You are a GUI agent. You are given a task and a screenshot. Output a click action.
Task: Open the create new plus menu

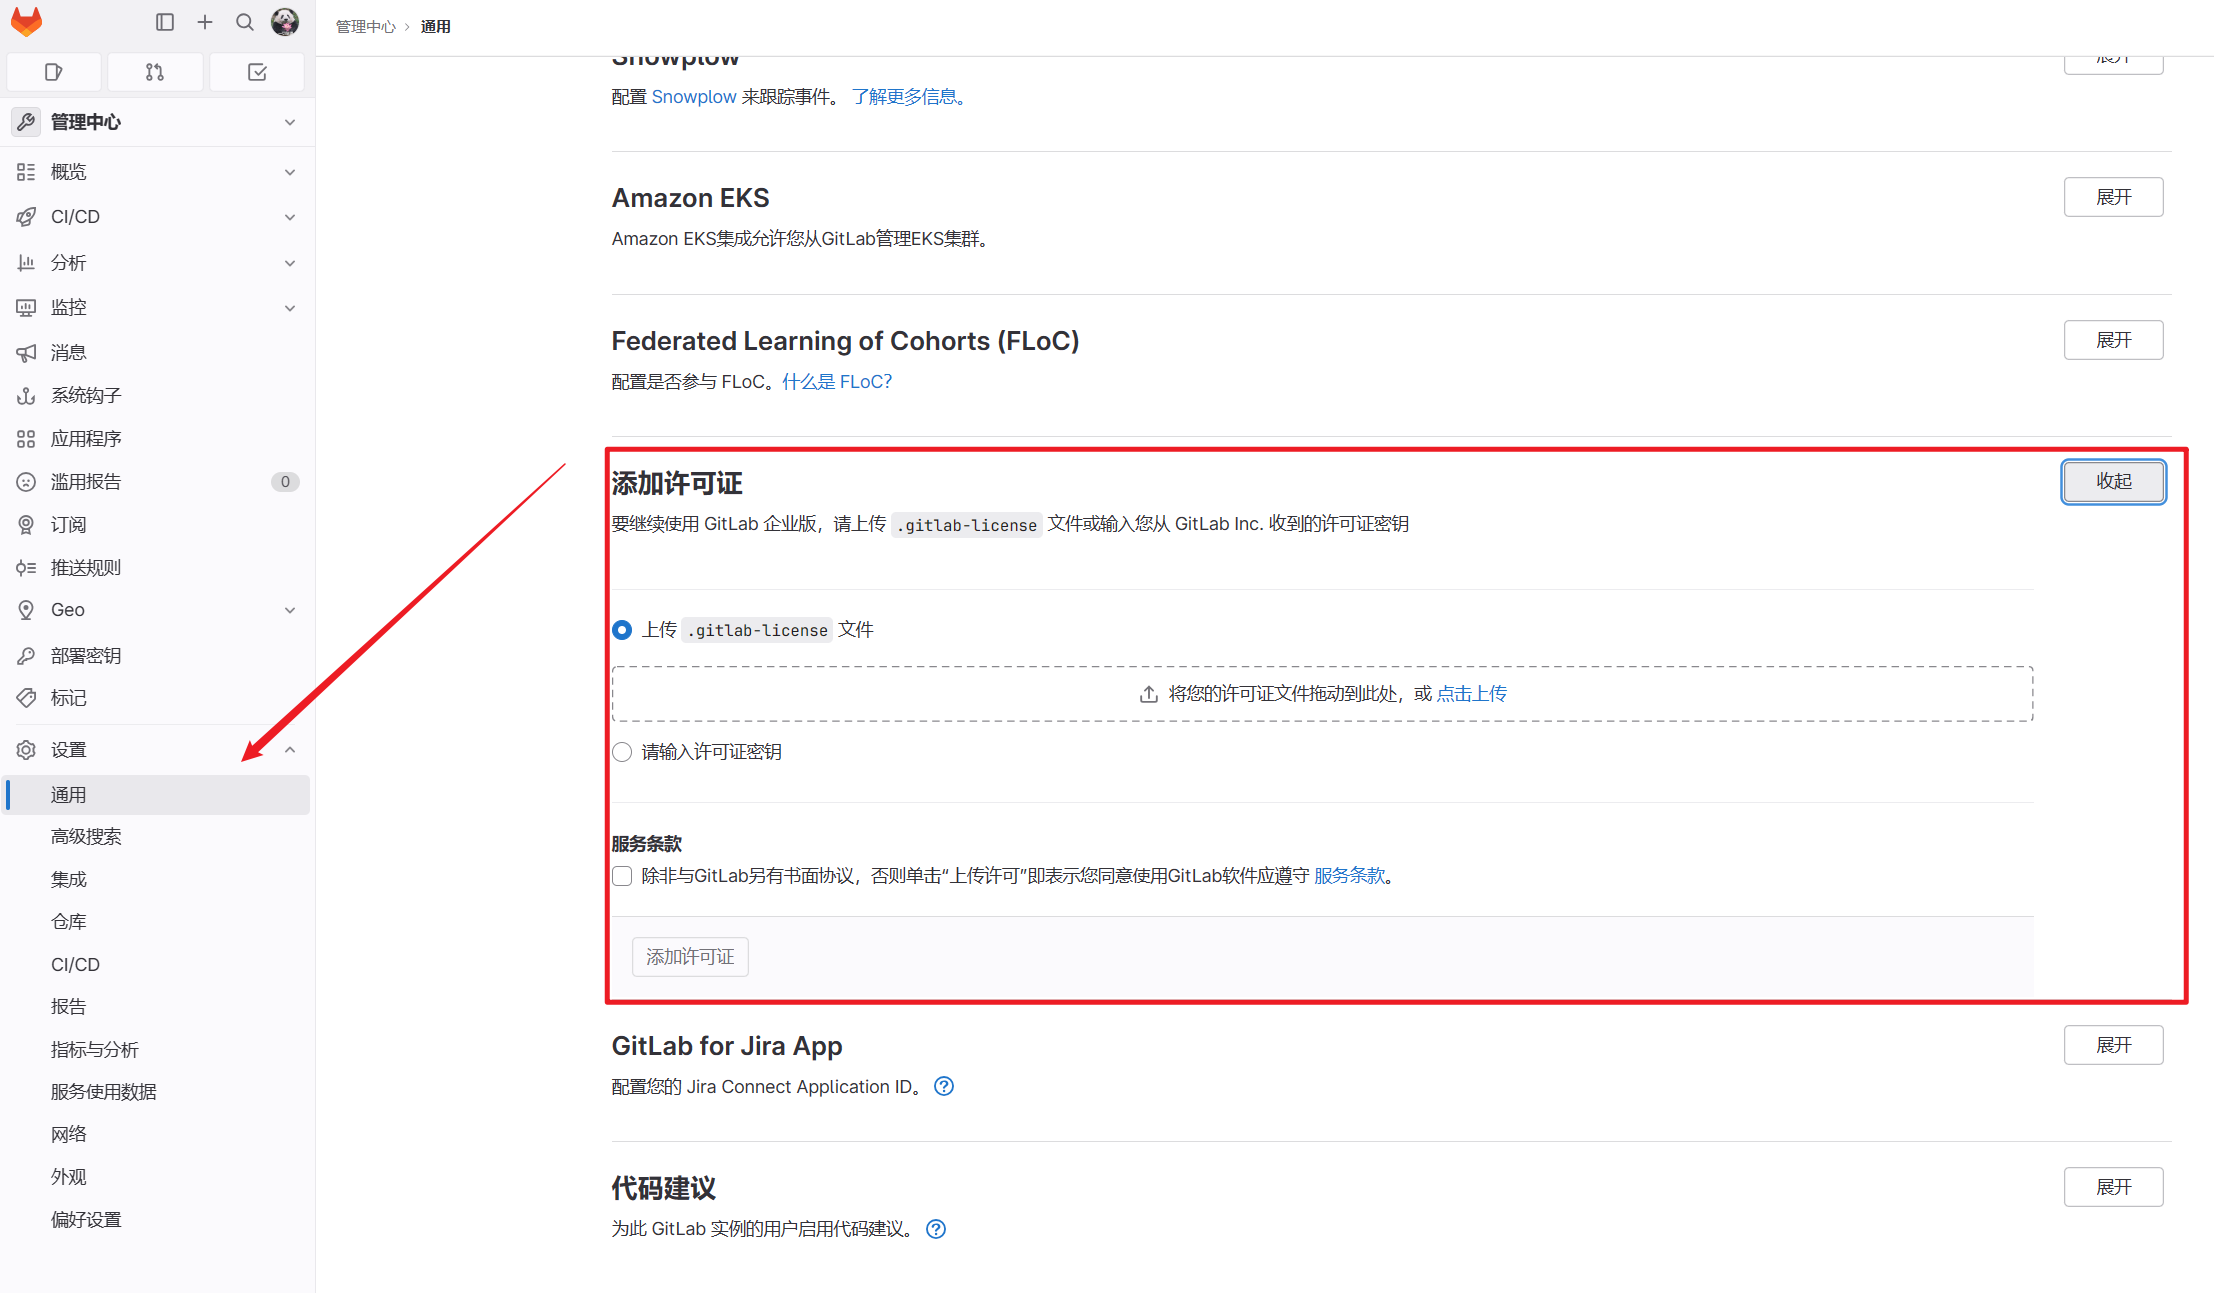pos(205,22)
